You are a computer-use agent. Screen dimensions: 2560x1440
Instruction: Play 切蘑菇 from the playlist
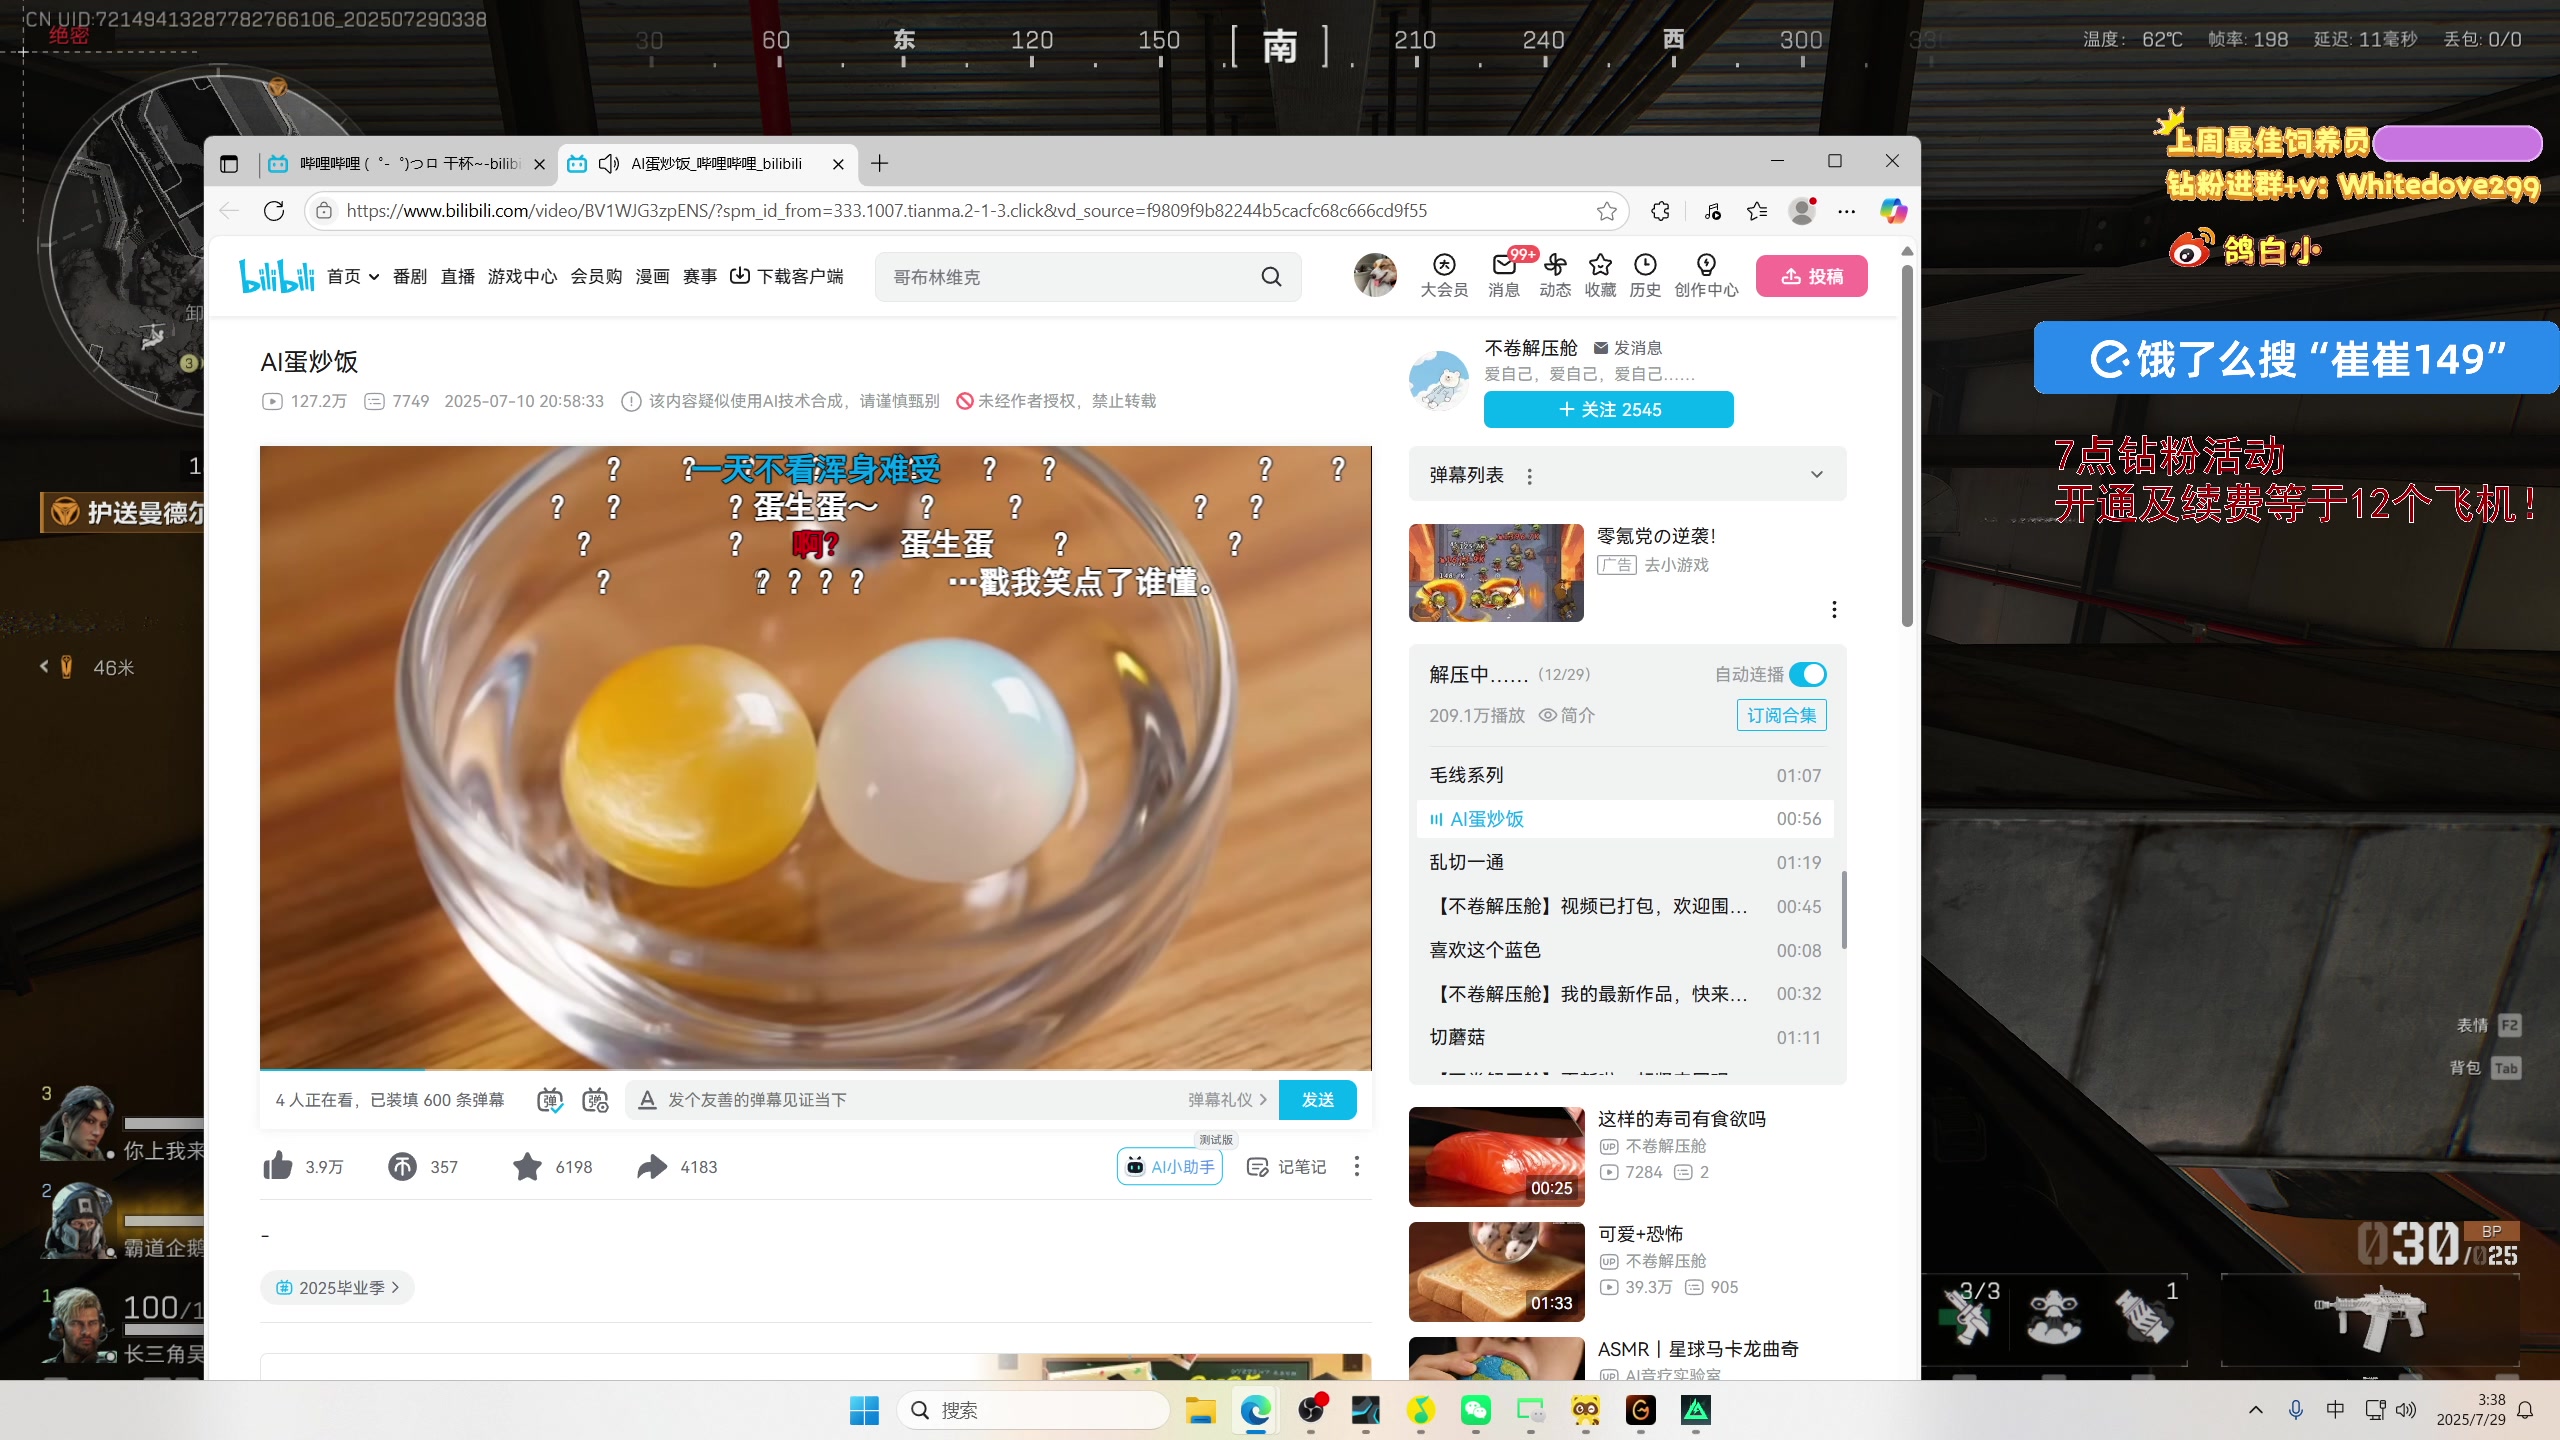(x=1625, y=1038)
